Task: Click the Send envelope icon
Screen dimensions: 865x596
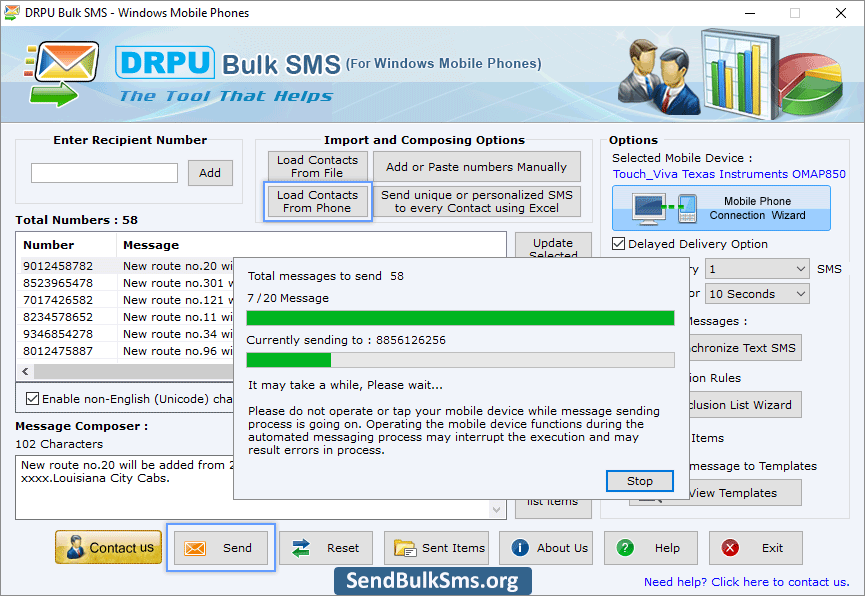Action: coord(195,548)
